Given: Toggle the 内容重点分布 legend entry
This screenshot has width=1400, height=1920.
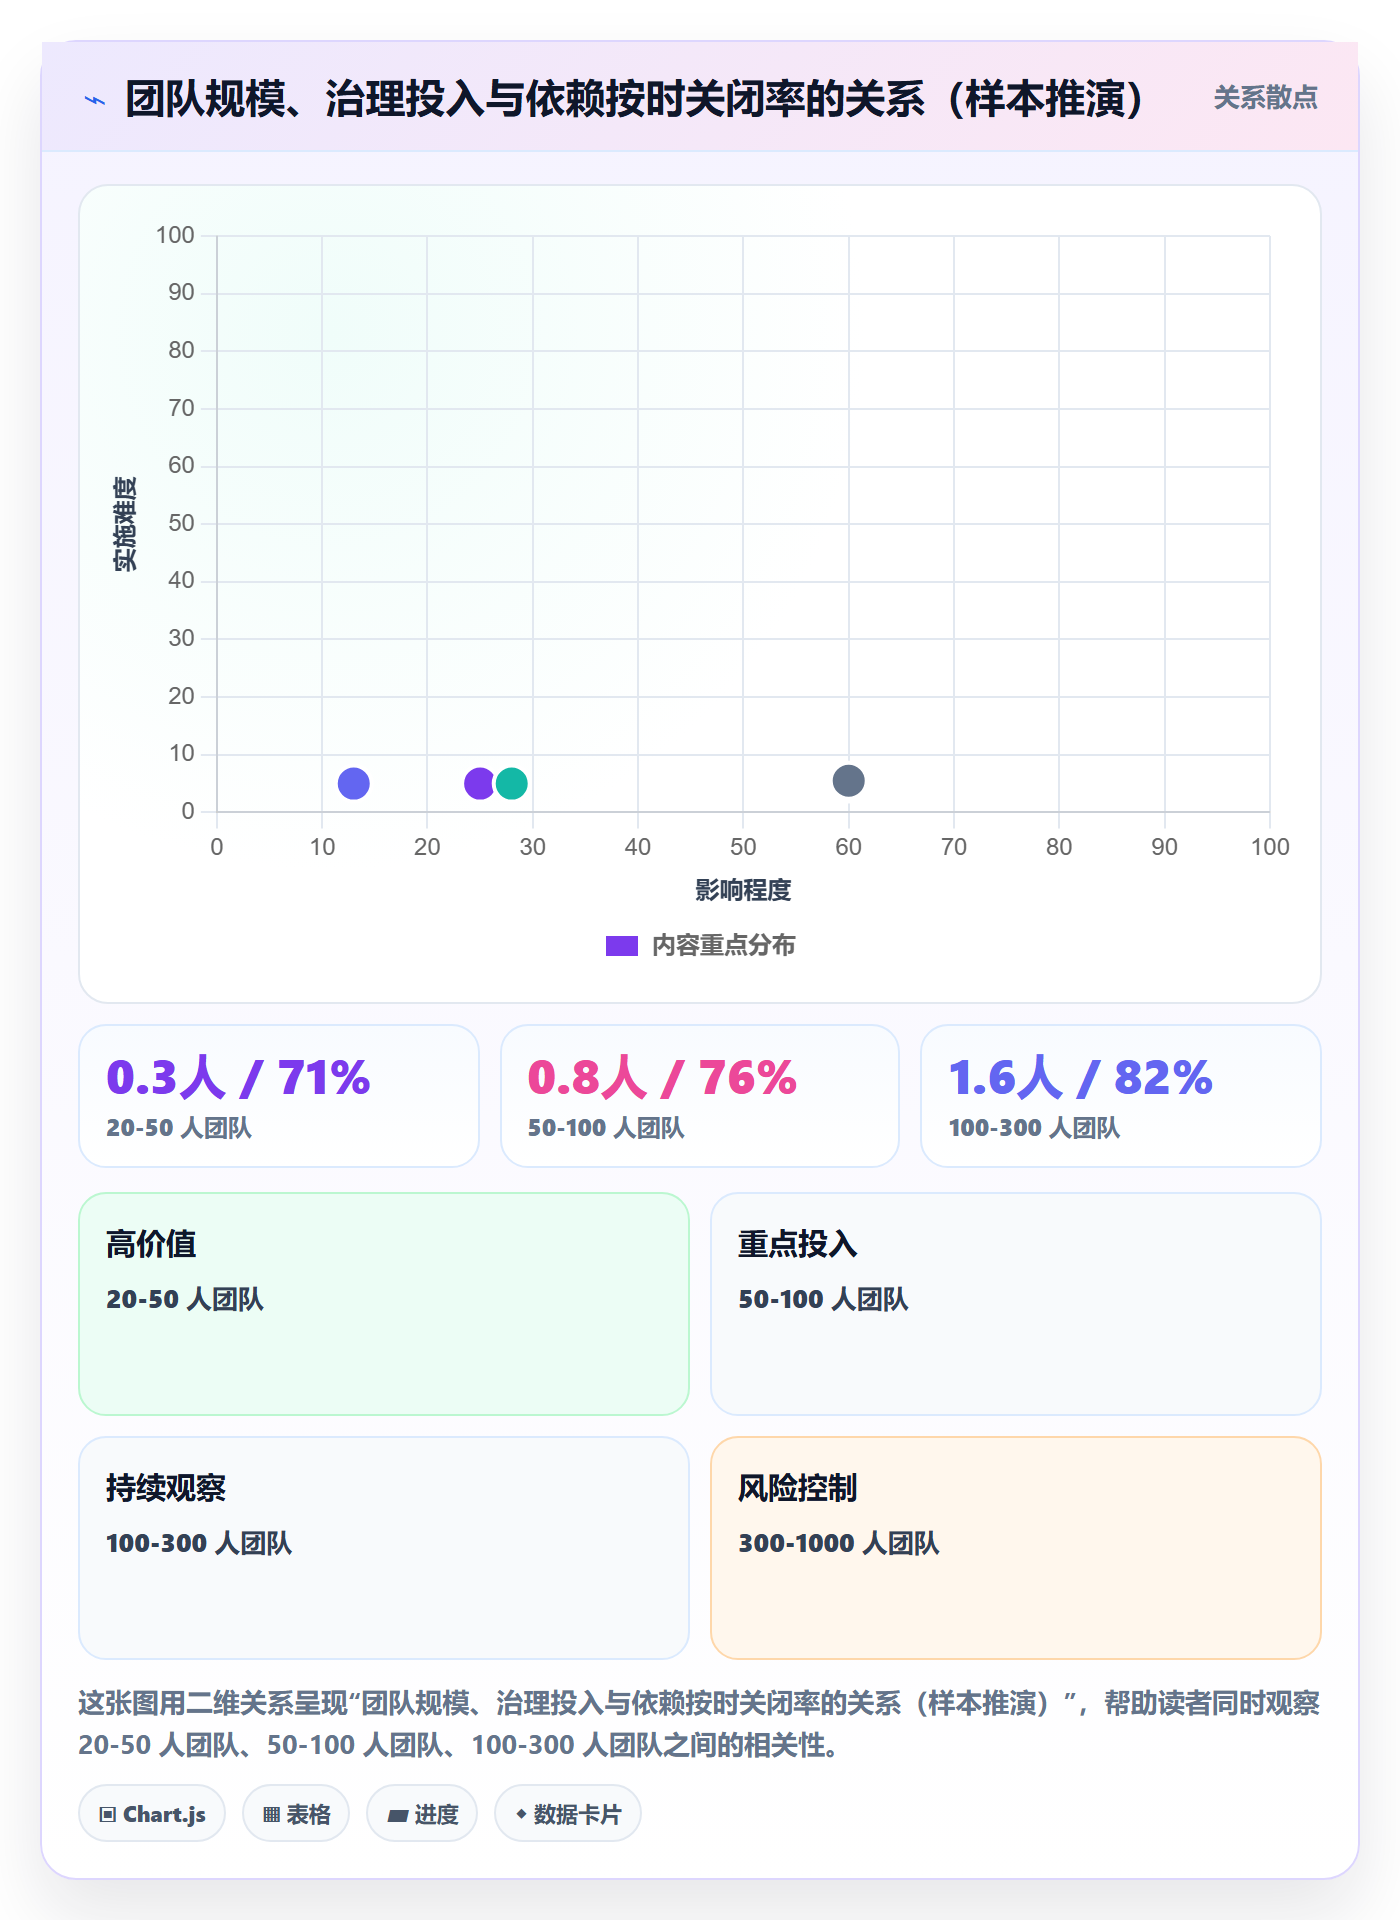Looking at the screenshot, I should click(x=700, y=945).
